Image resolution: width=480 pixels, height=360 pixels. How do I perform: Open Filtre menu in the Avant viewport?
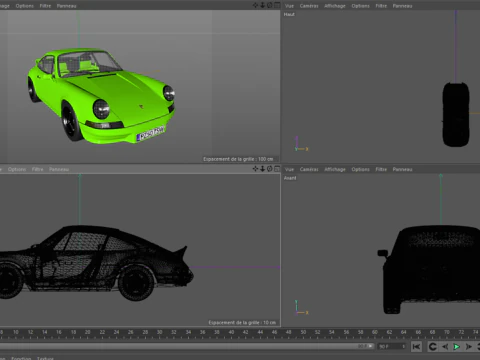click(x=381, y=169)
